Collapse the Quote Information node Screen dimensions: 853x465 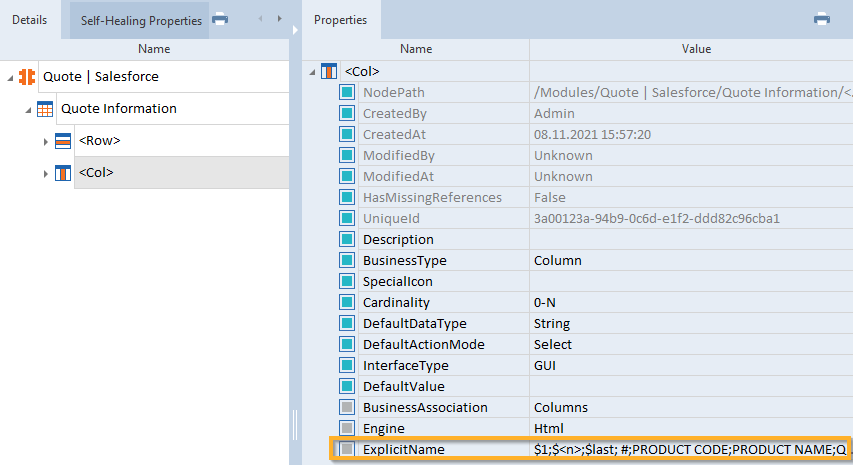click(x=28, y=109)
